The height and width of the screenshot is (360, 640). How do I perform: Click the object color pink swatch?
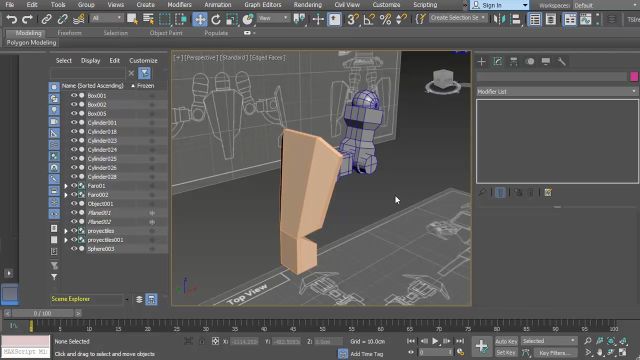coord(634,76)
